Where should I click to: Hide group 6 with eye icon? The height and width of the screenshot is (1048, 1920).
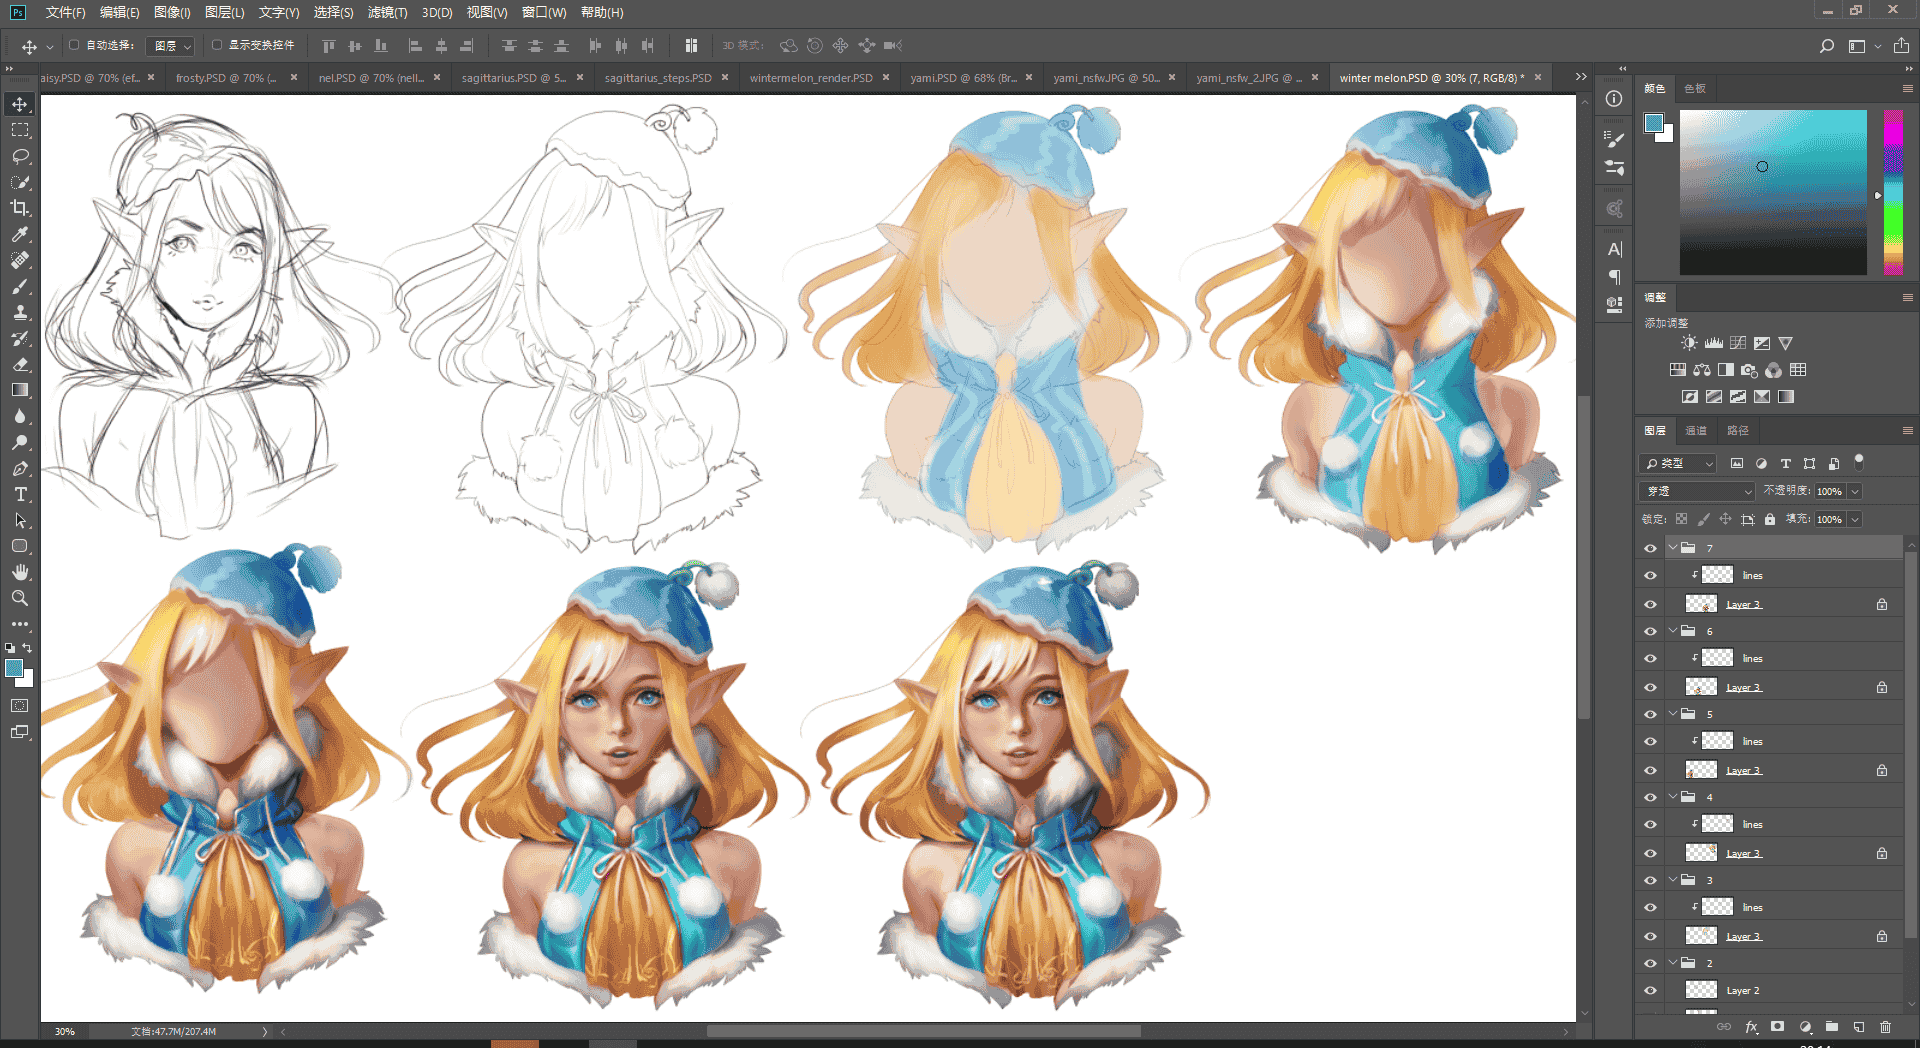click(1650, 631)
